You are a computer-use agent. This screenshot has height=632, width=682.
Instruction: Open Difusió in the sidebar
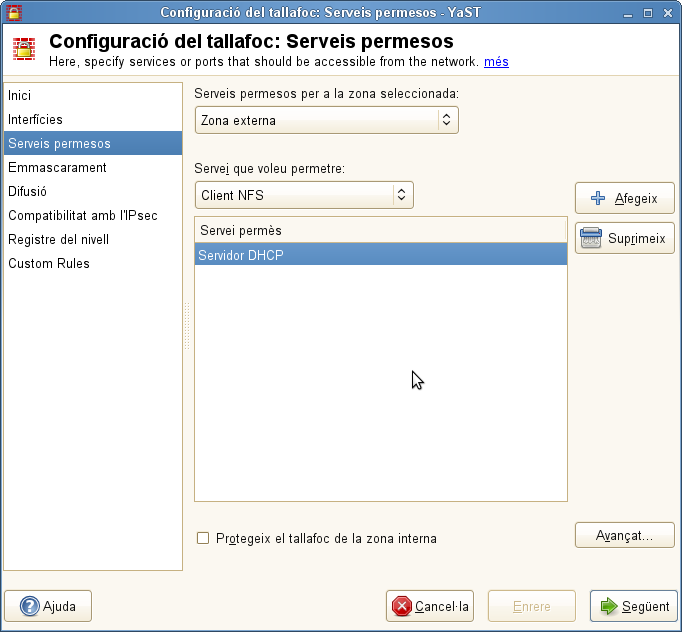[27, 191]
